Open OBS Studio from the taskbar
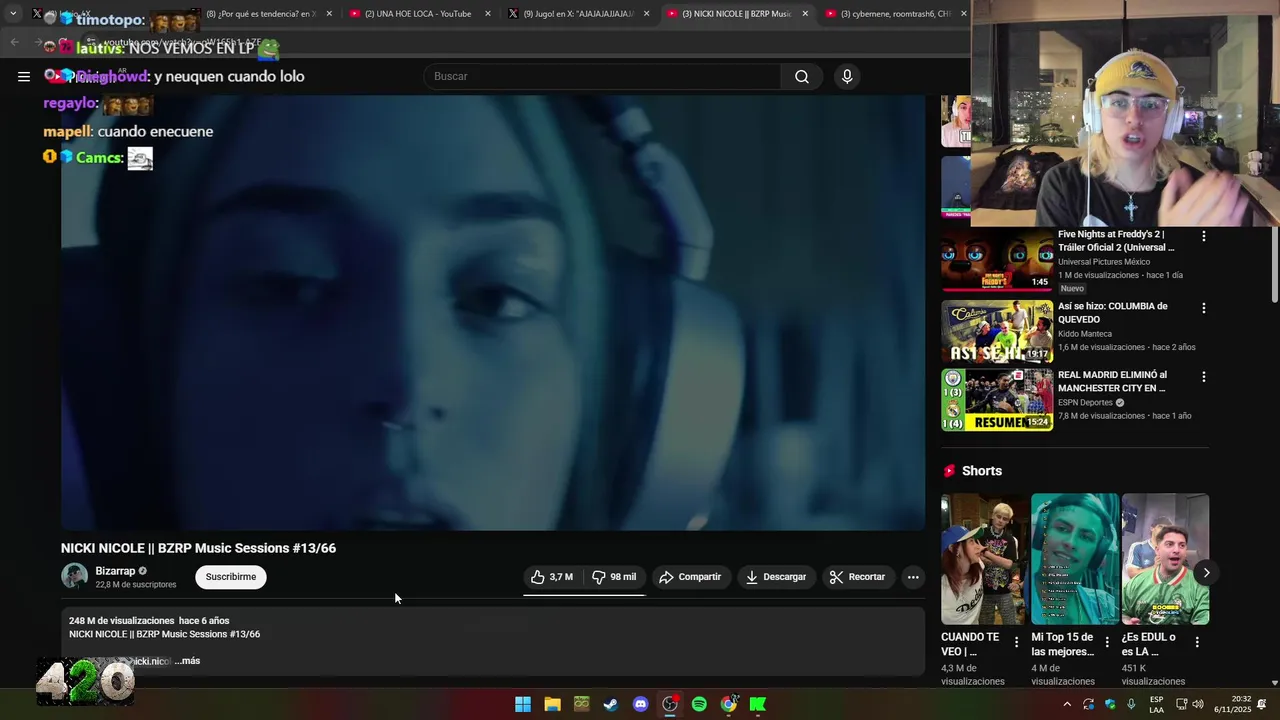 point(670,705)
